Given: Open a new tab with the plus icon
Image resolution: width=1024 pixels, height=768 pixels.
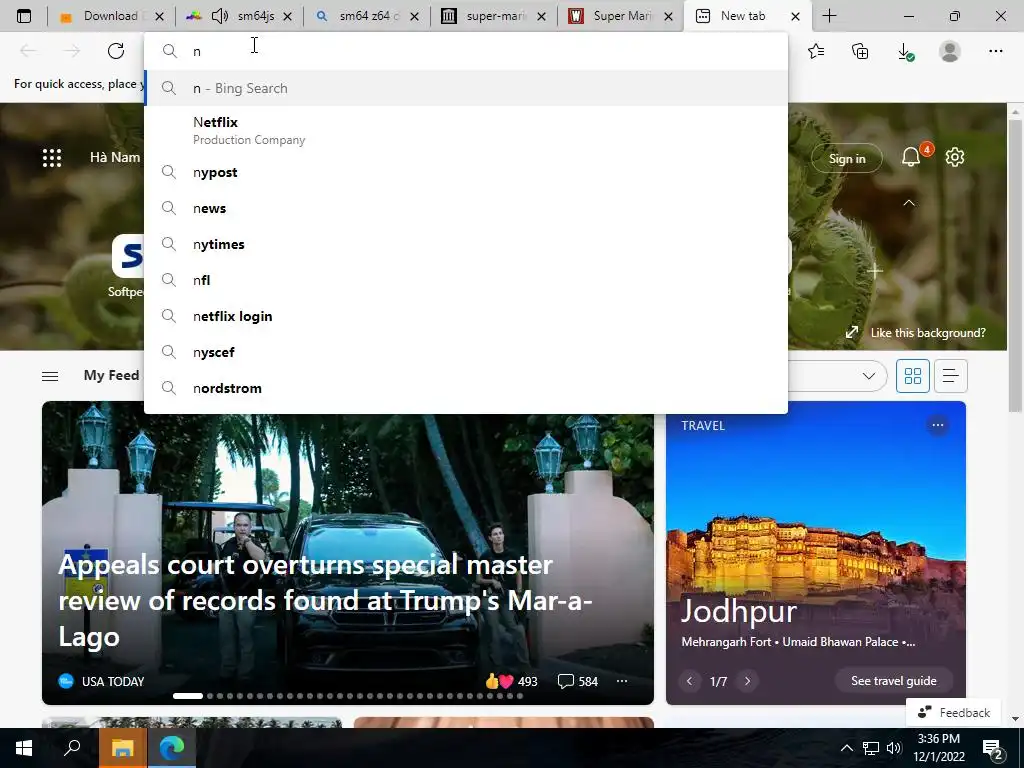Looking at the screenshot, I should (829, 16).
